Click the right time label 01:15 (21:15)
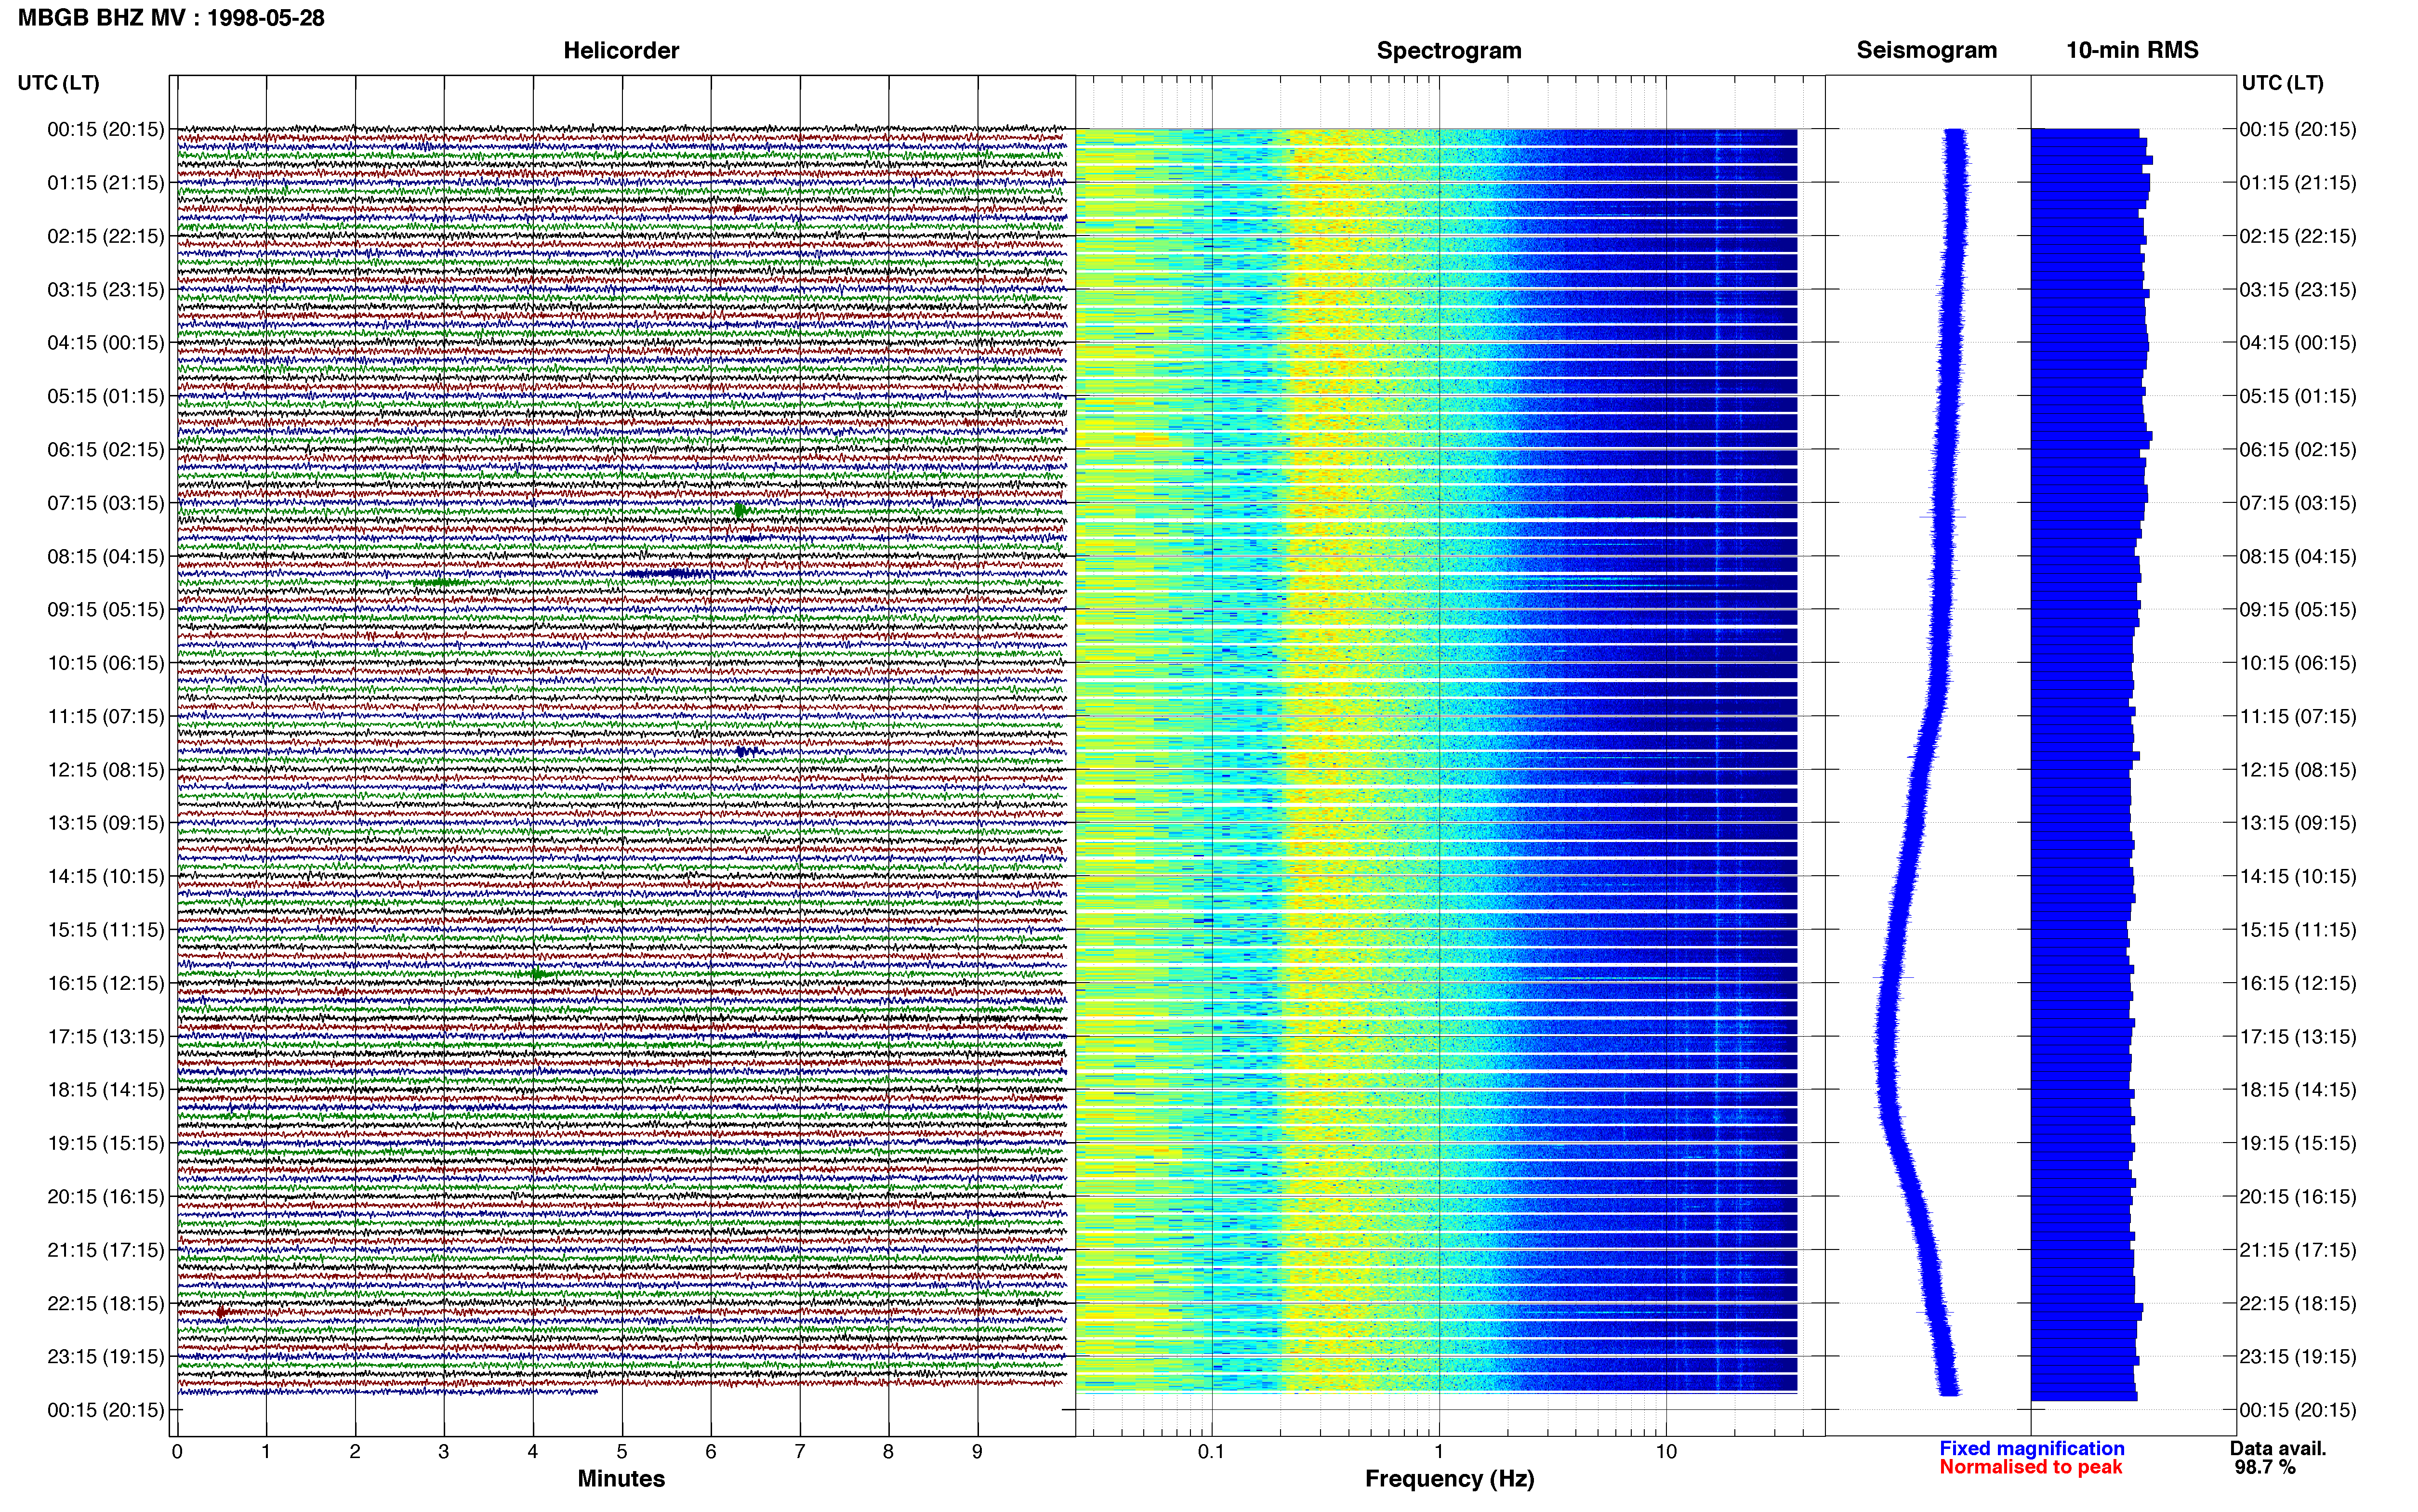The width and height of the screenshot is (2418, 1512). point(2298,183)
